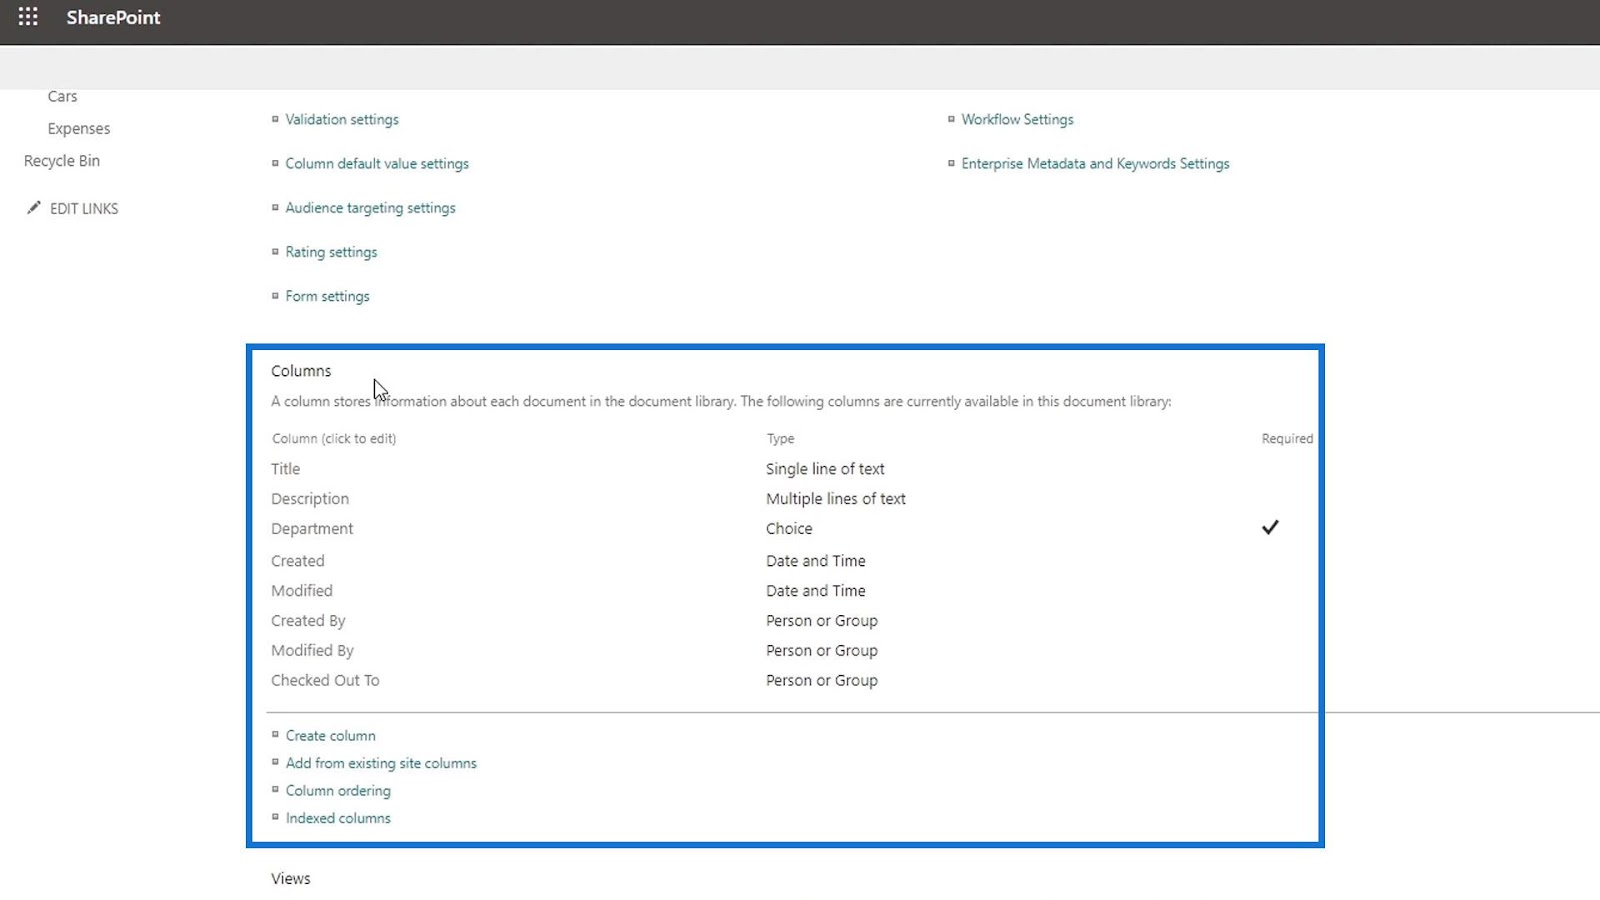Image resolution: width=1600 pixels, height=900 pixels.
Task: Select Create column link
Action: 330,735
